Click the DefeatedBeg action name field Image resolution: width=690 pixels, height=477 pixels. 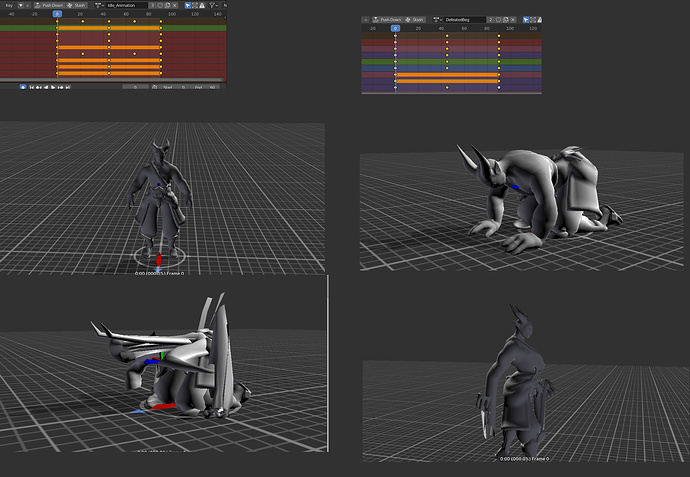coord(465,20)
